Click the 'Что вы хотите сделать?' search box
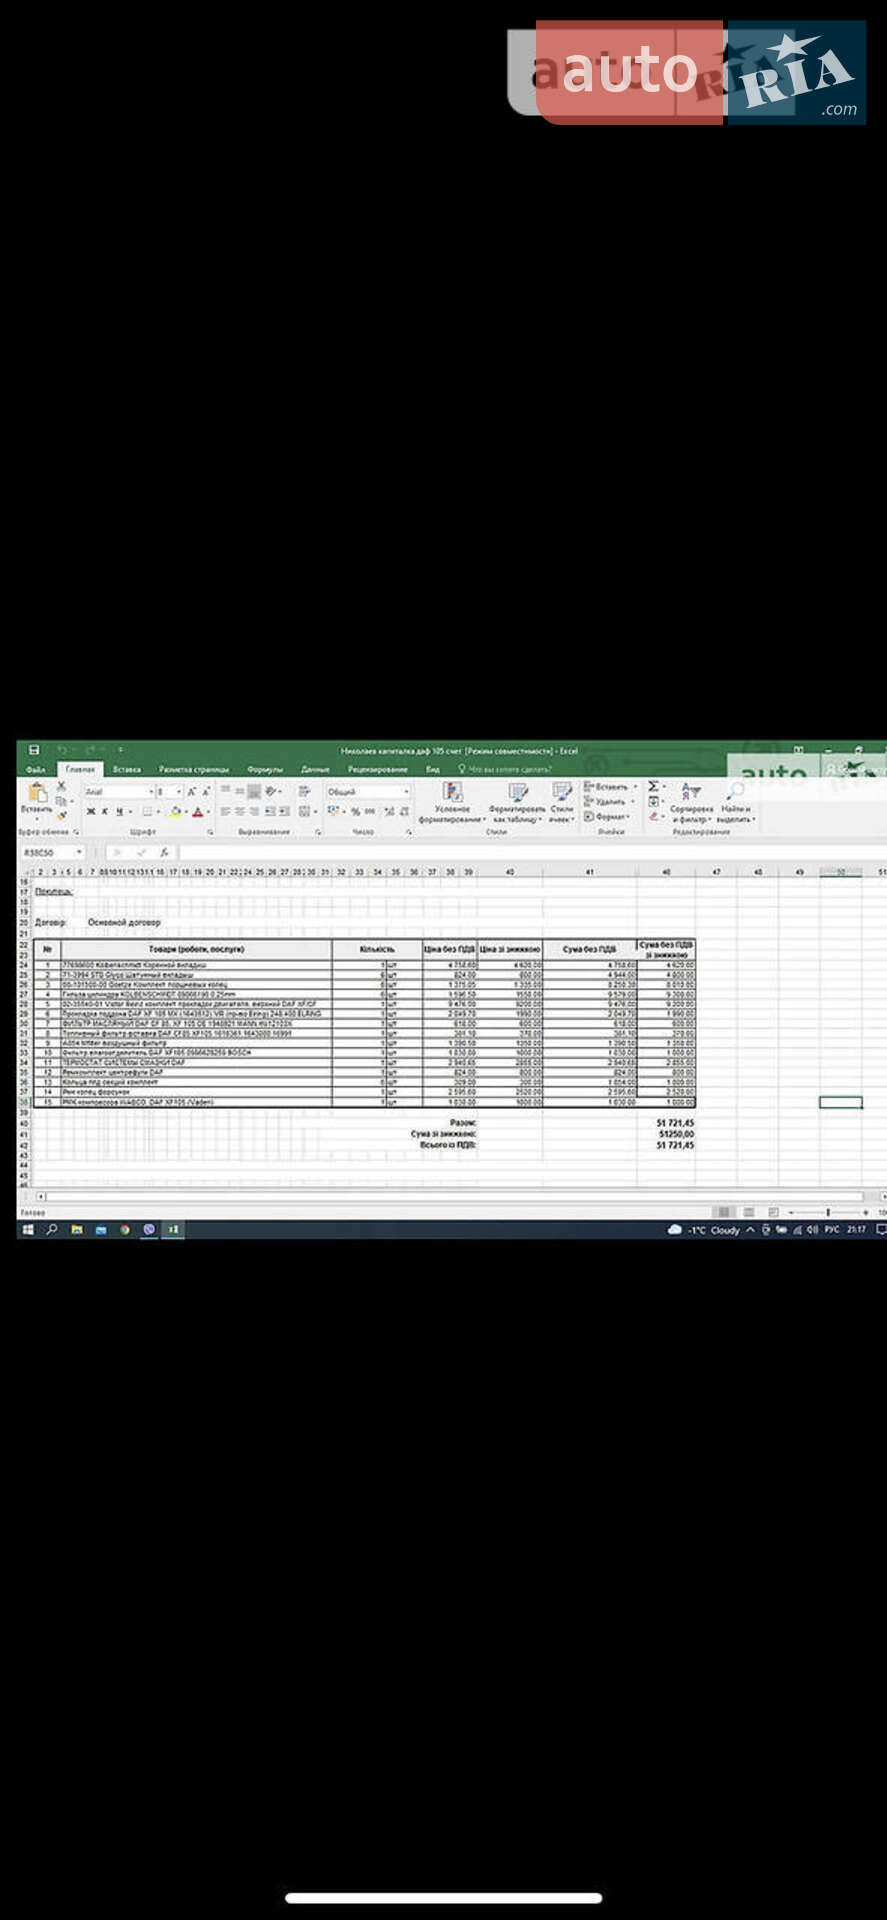Viewport: 887px width, 1920px height. click(505, 769)
